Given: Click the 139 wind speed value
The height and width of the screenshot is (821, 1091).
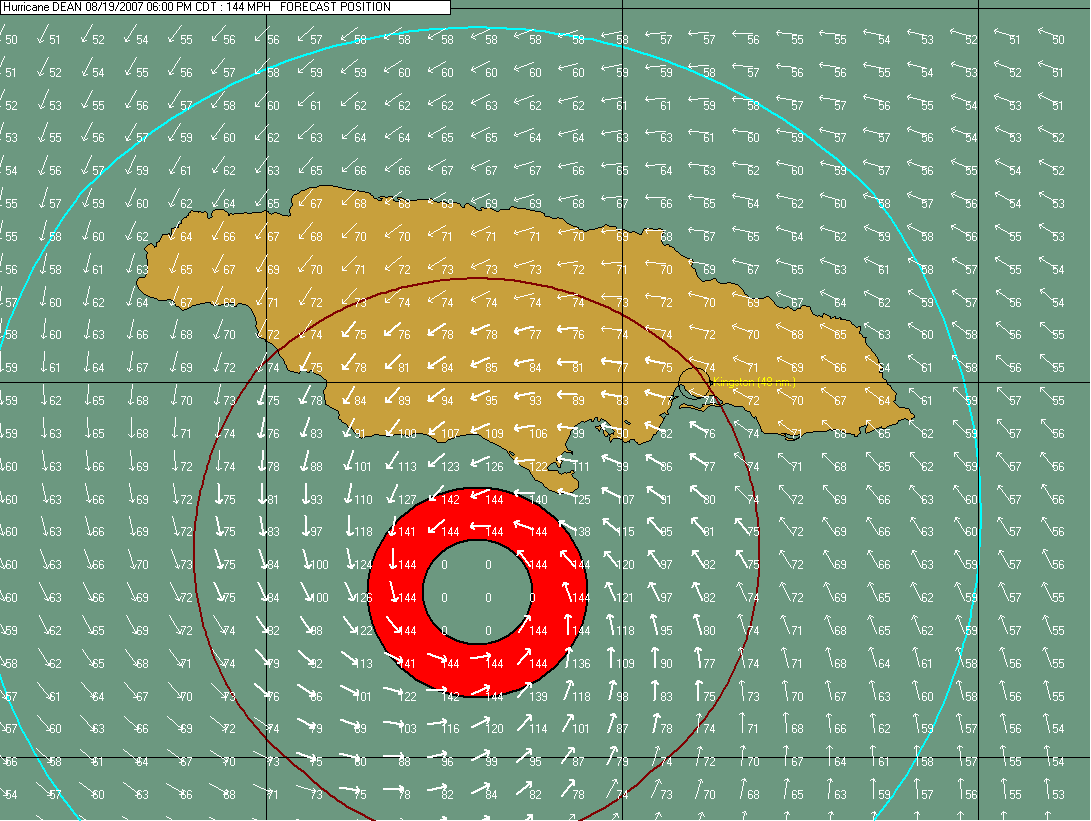Looking at the screenshot, I should 539,696.
